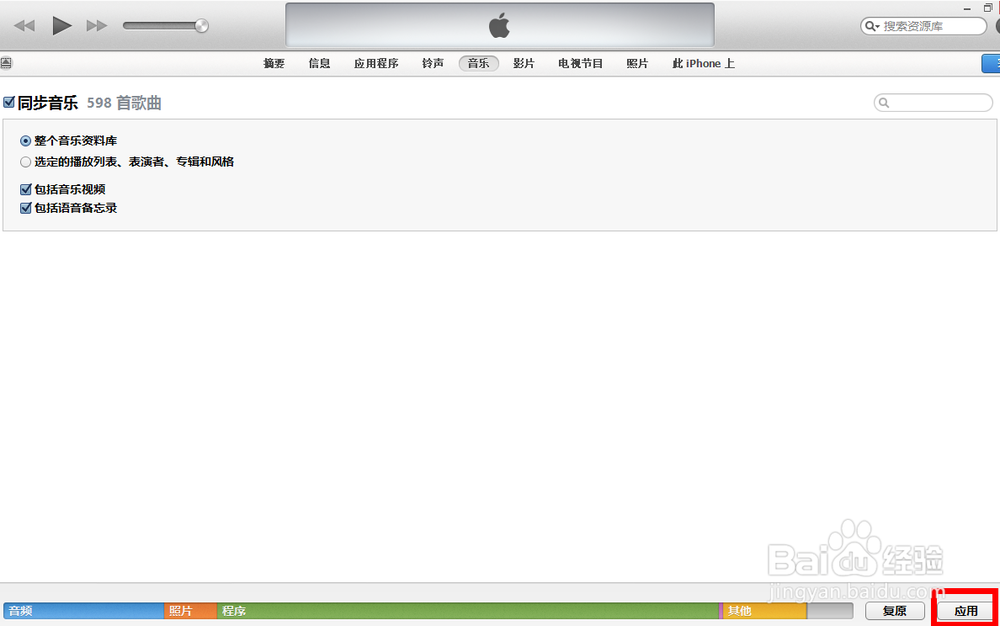
Task: Click the 应用 button to apply changes
Action: point(964,610)
